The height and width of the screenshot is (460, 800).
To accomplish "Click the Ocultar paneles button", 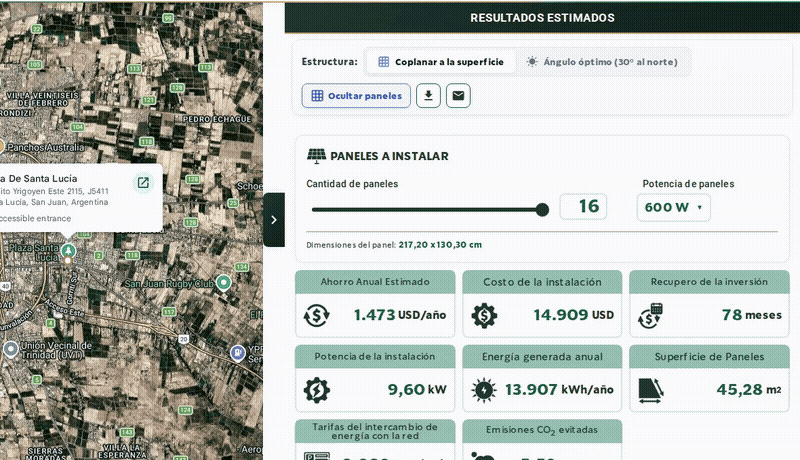I will (x=356, y=96).
